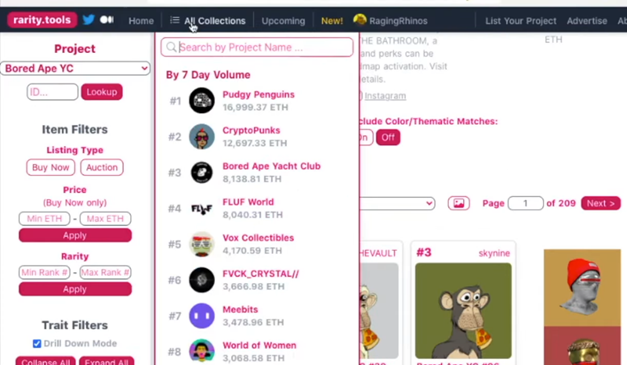Select Auction listing type
The width and height of the screenshot is (627, 365).
coord(102,167)
